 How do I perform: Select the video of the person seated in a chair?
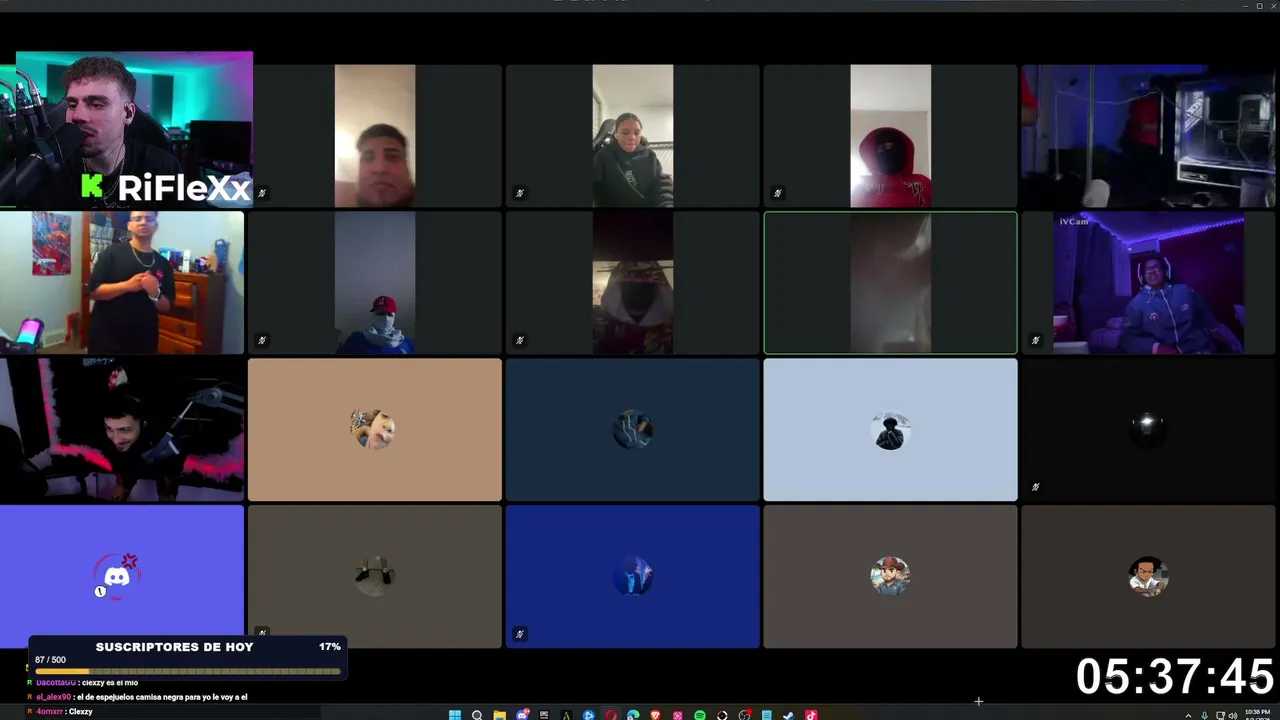(x=632, y=136)
